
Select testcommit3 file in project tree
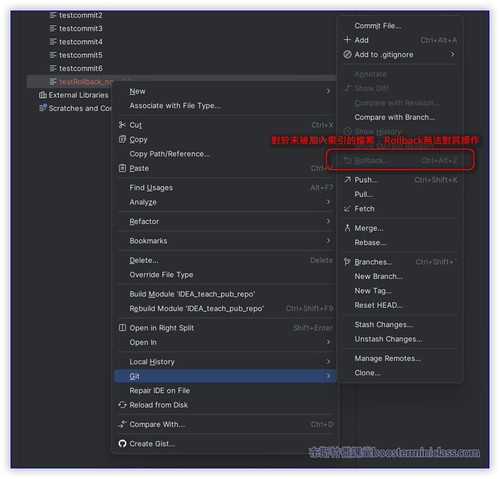click(81, 29)
